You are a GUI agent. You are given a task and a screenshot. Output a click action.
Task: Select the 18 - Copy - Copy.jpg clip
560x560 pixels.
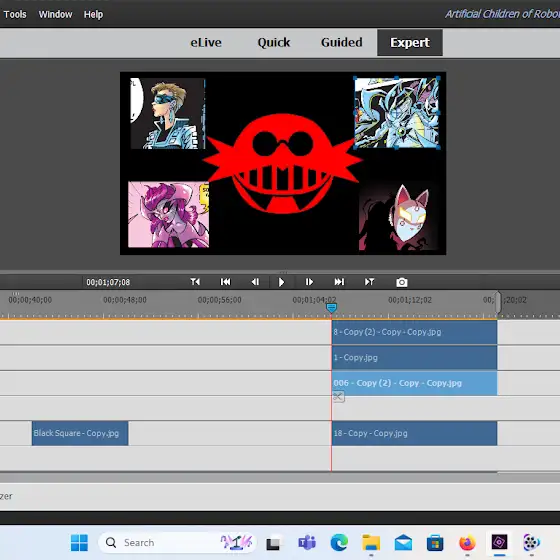[414, 433]
